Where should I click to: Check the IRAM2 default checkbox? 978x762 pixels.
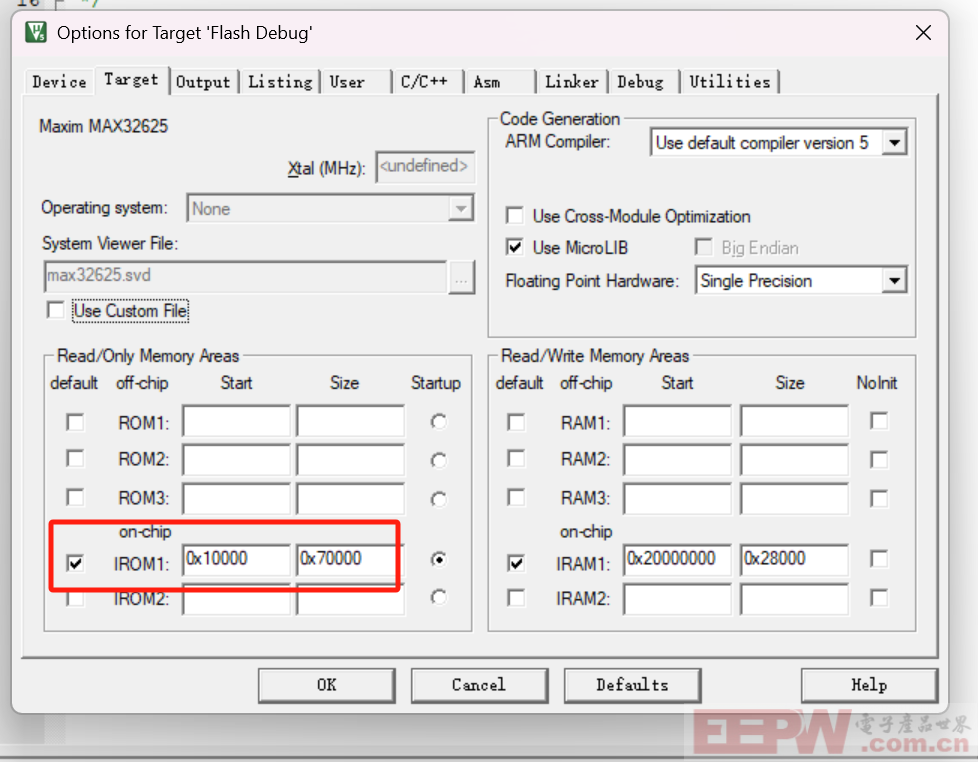pyautogui.click(x=516, y=599)
